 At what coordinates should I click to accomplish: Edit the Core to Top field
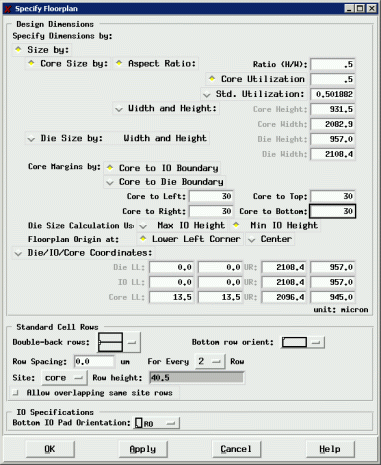333,196
